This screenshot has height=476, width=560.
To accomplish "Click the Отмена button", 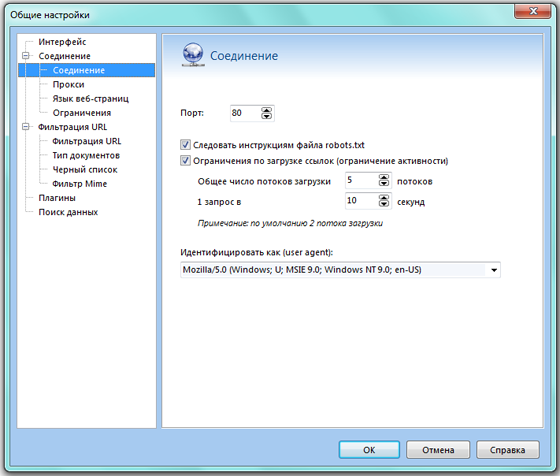I will (x=438, y=450).
